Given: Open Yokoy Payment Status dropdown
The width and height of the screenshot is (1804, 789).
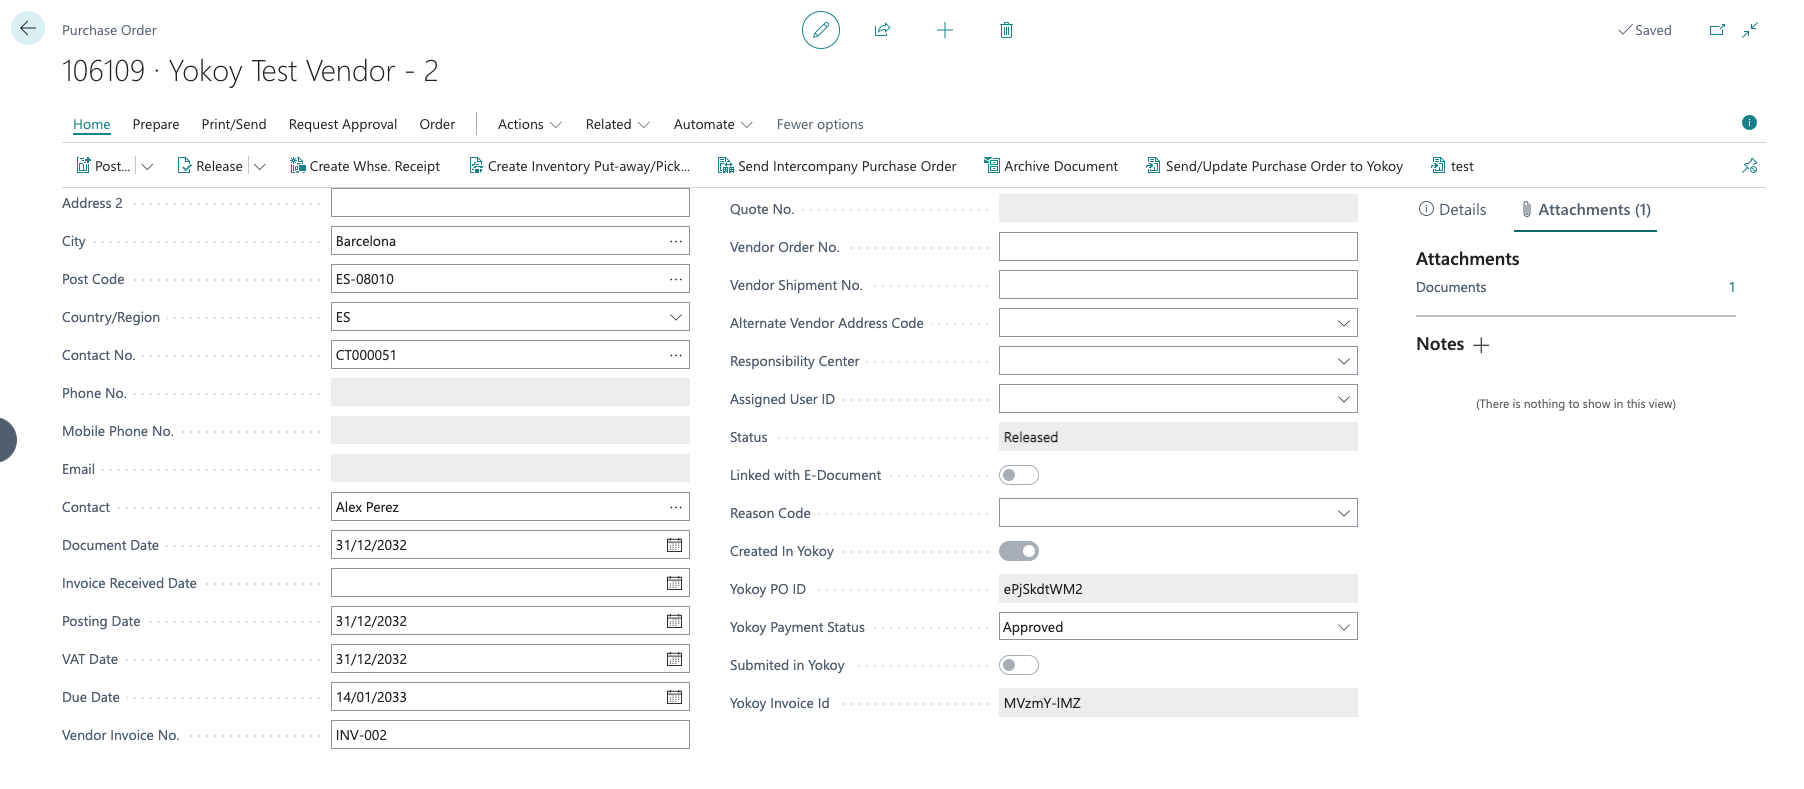Looking at the screenshot, I should coord(1344,627).
